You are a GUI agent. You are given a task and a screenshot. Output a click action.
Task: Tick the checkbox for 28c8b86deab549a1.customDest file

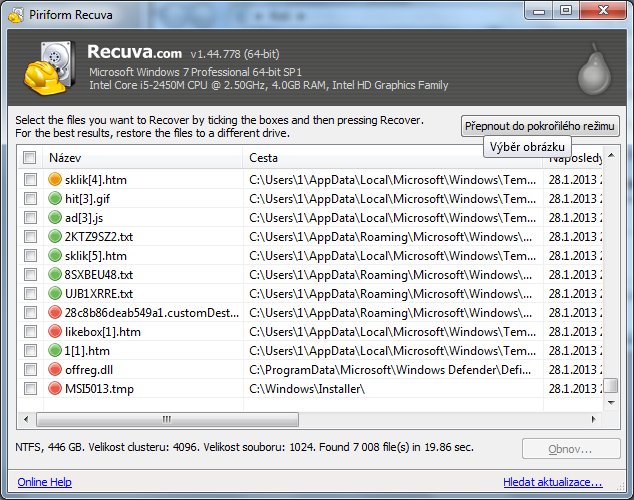point(30,312)
